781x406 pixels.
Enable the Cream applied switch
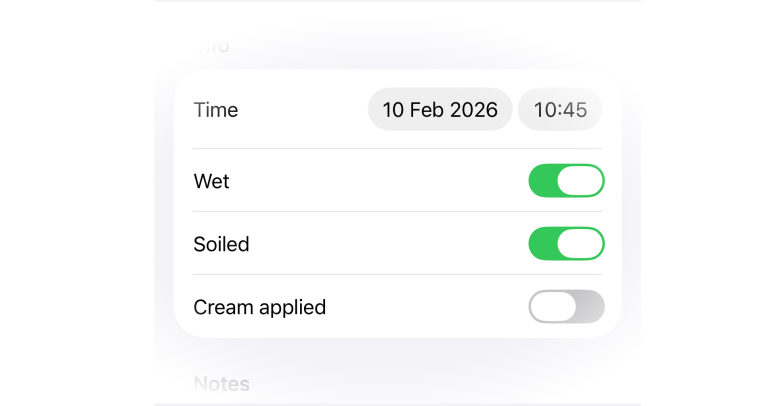[x=566, y=307]
